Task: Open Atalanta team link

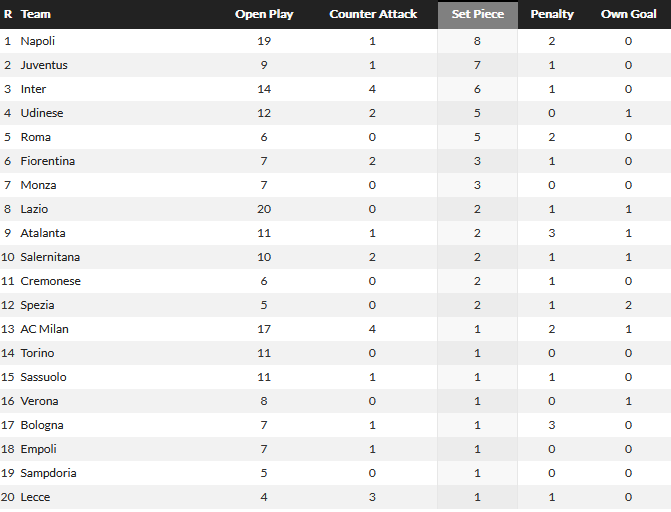Action: pos(42,233)
